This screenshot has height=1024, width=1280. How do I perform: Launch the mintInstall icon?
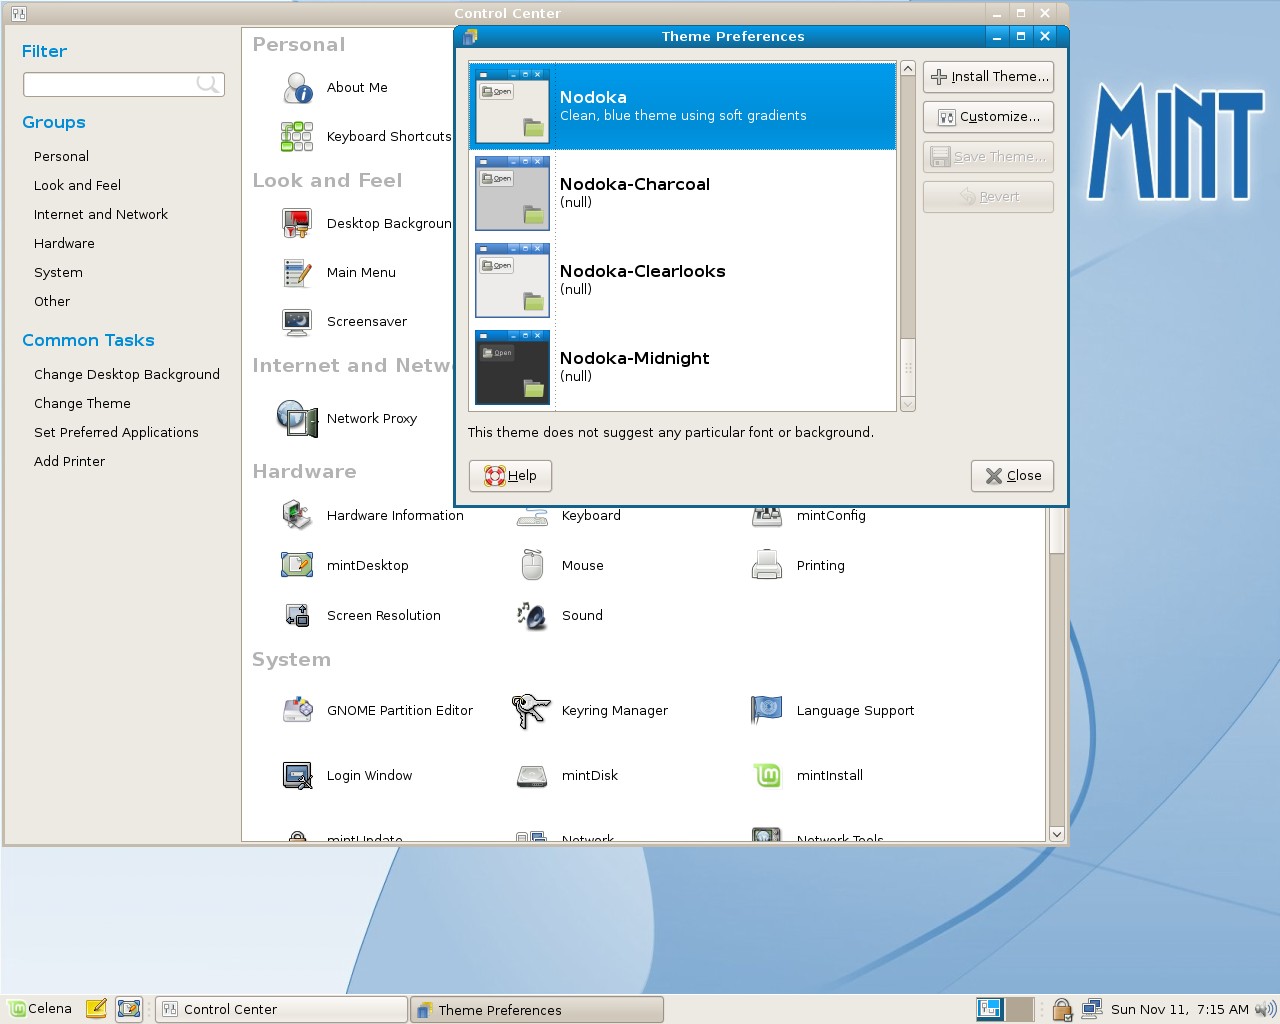coord(767,775)
